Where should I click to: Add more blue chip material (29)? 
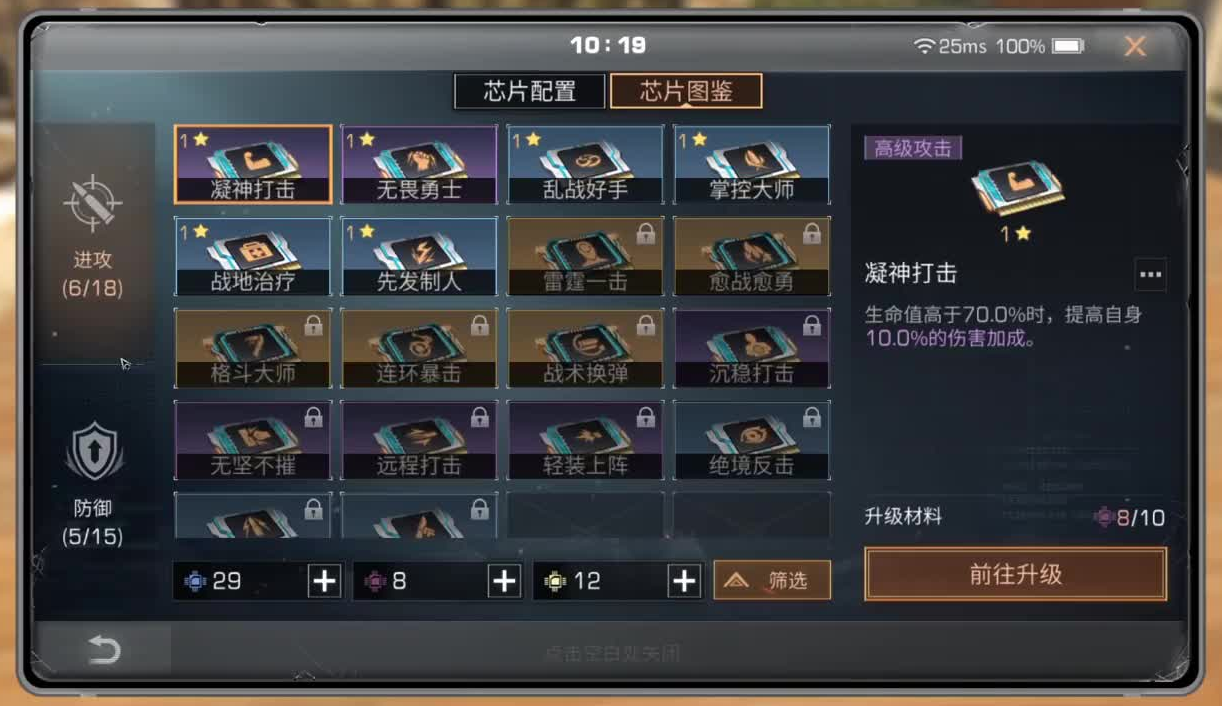(x=324, y=581)
